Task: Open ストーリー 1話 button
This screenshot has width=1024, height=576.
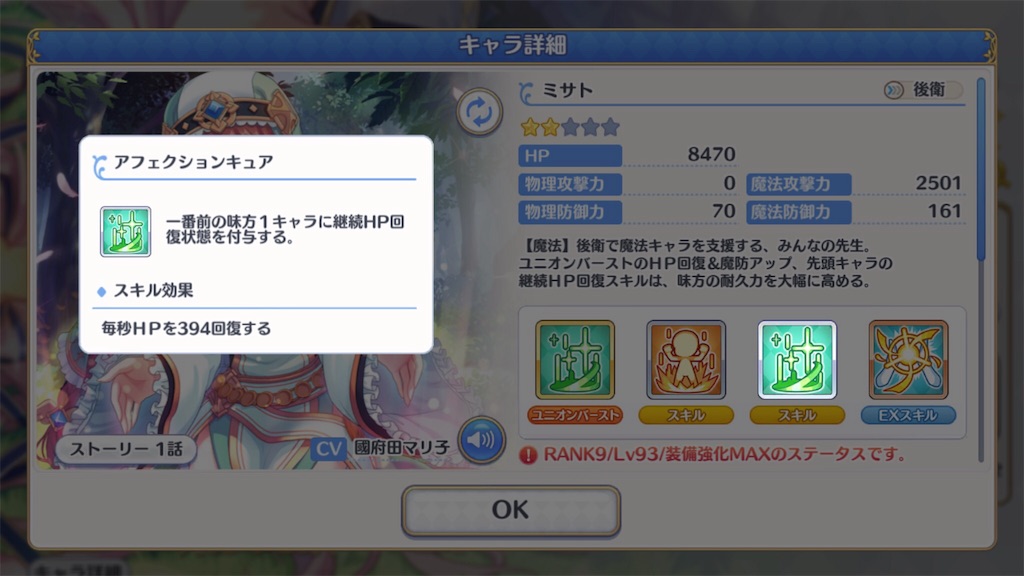Action: pyautogui.click(x=126, y=449)
